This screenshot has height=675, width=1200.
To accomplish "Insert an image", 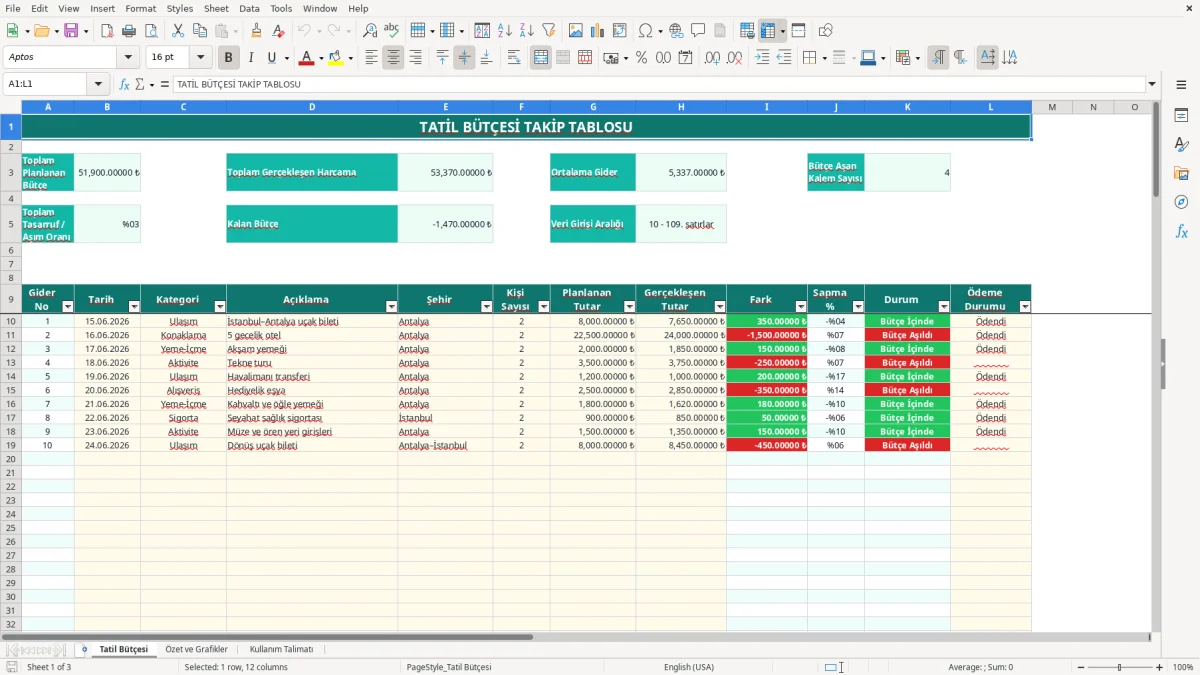I will [x=576, y=31].
